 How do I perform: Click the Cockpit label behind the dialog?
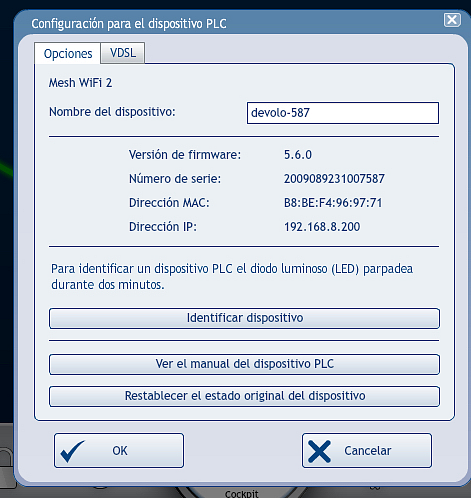click(x=242, y=494)
